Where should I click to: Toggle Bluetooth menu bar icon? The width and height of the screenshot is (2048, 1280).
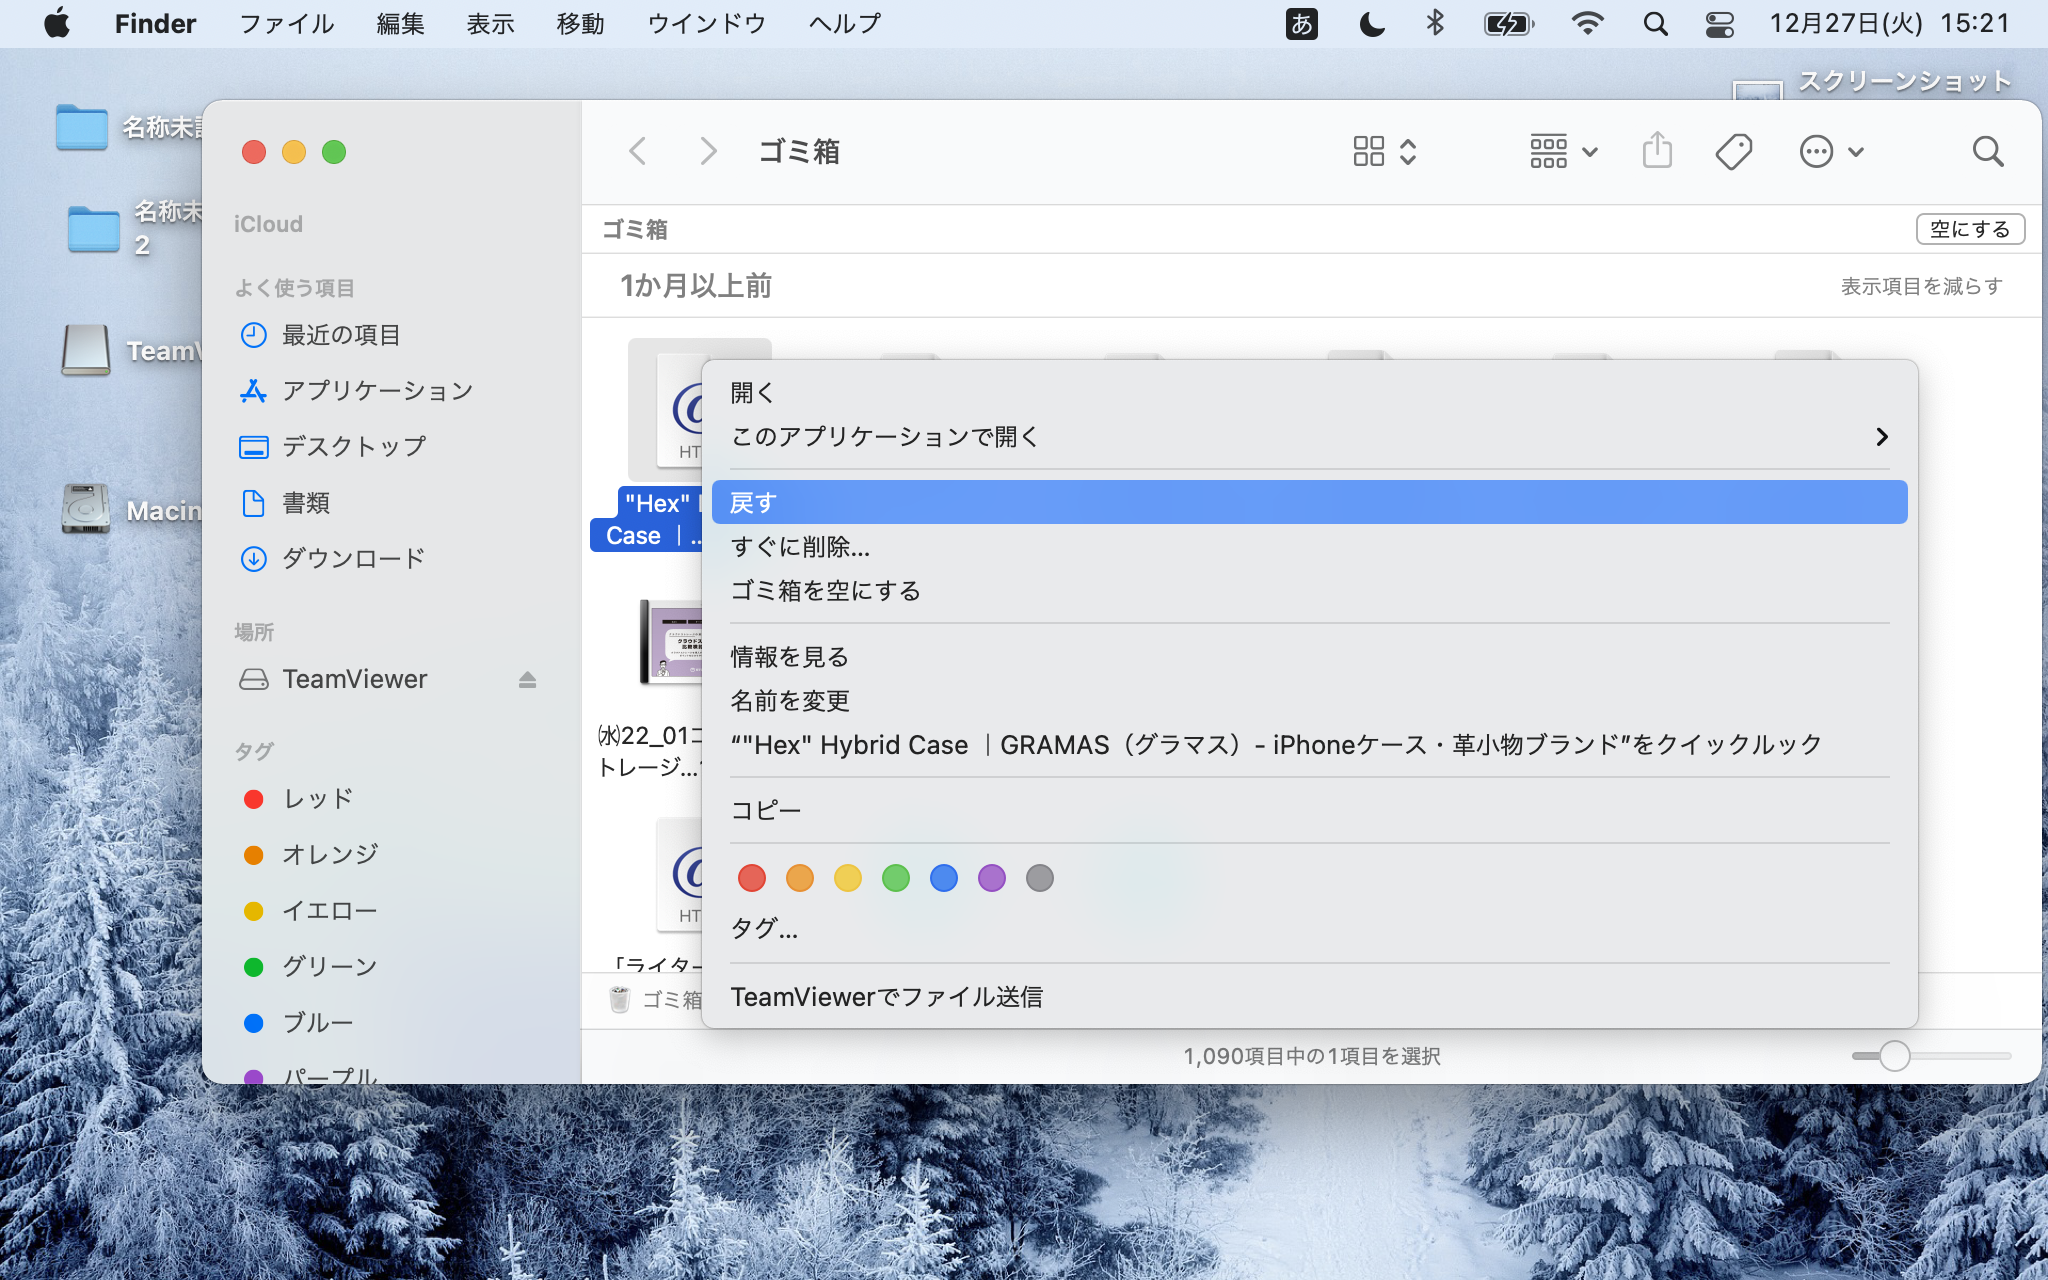pos(1435,24)
